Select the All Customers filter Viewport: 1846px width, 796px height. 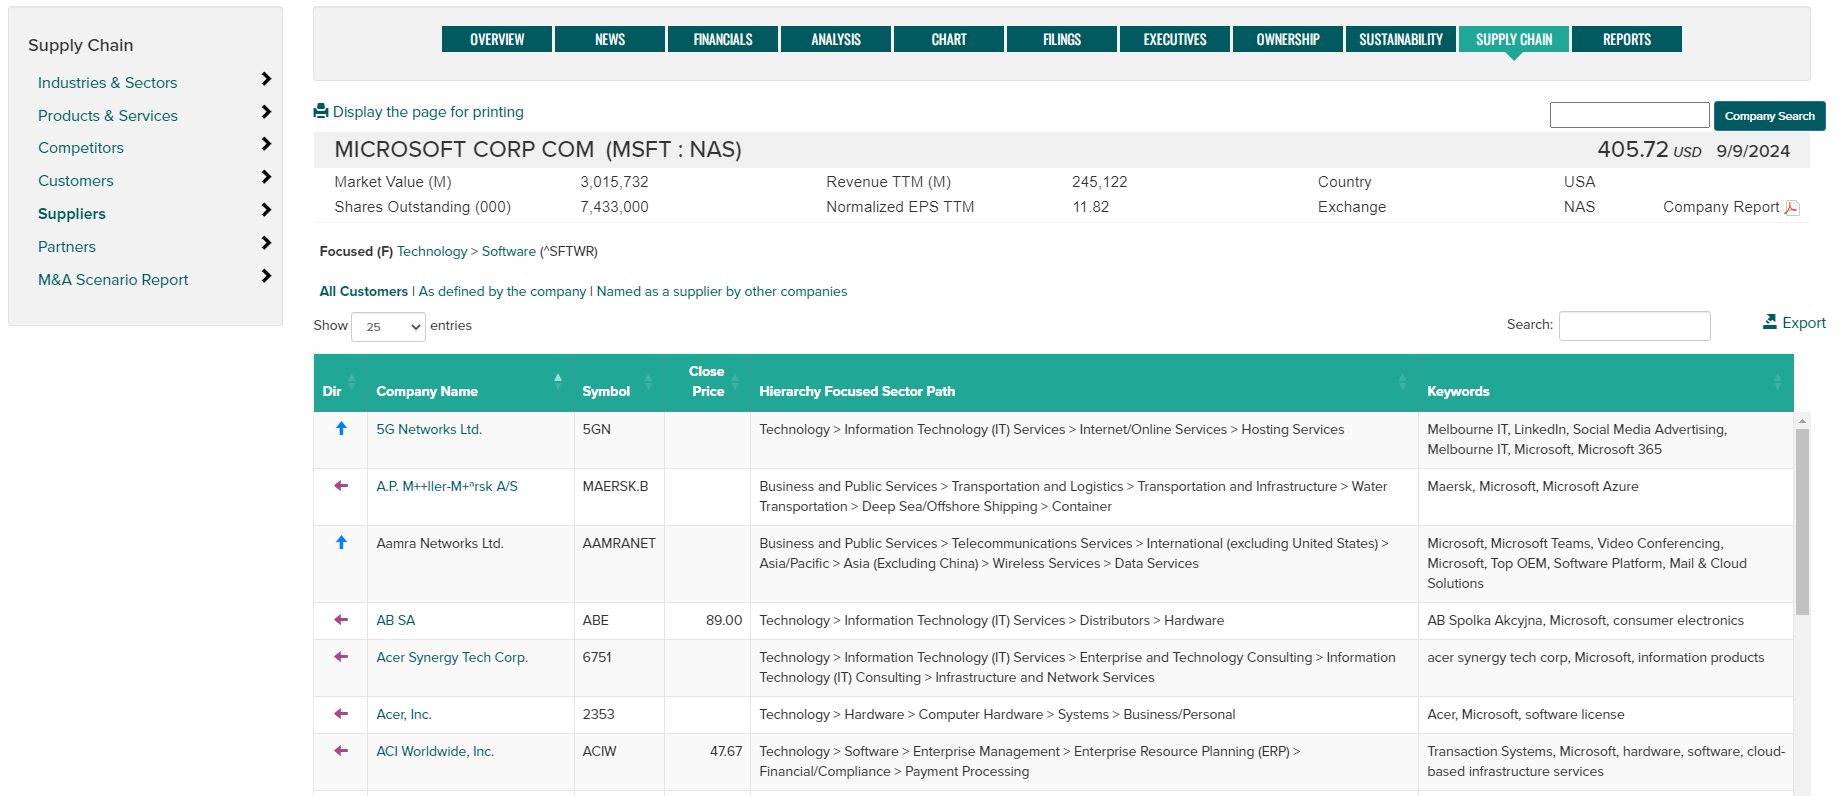tap(364, 291)
